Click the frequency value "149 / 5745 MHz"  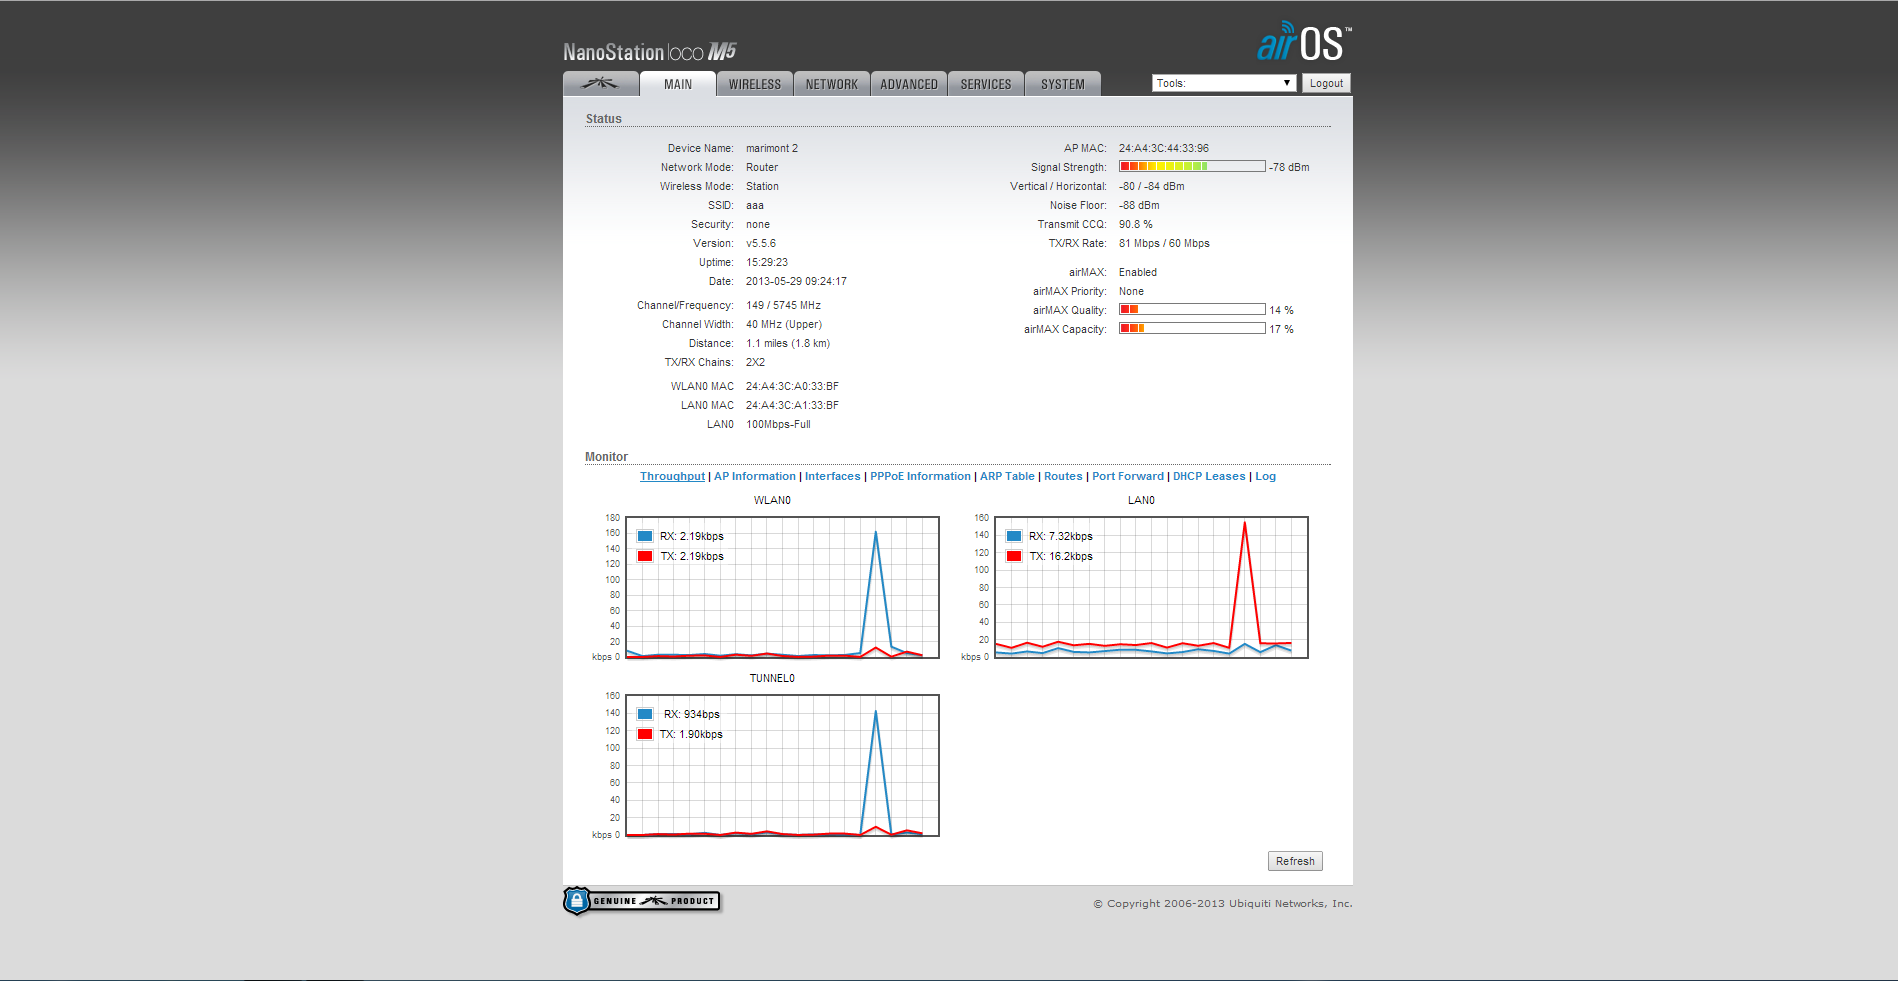[783, 305]
